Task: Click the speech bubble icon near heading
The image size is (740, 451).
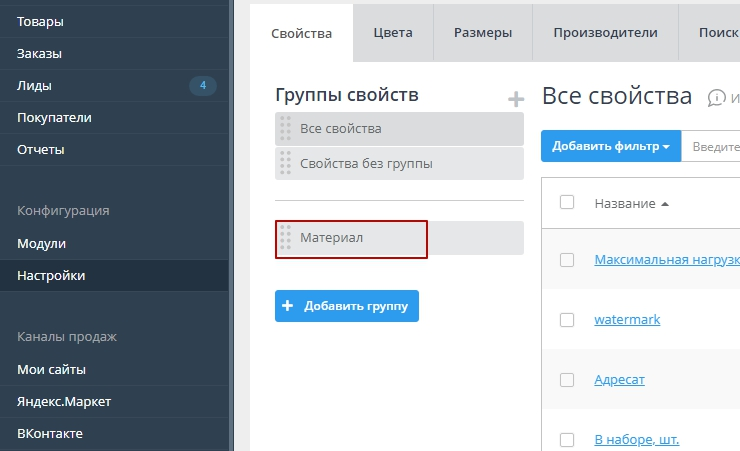Action: (716, 98)
